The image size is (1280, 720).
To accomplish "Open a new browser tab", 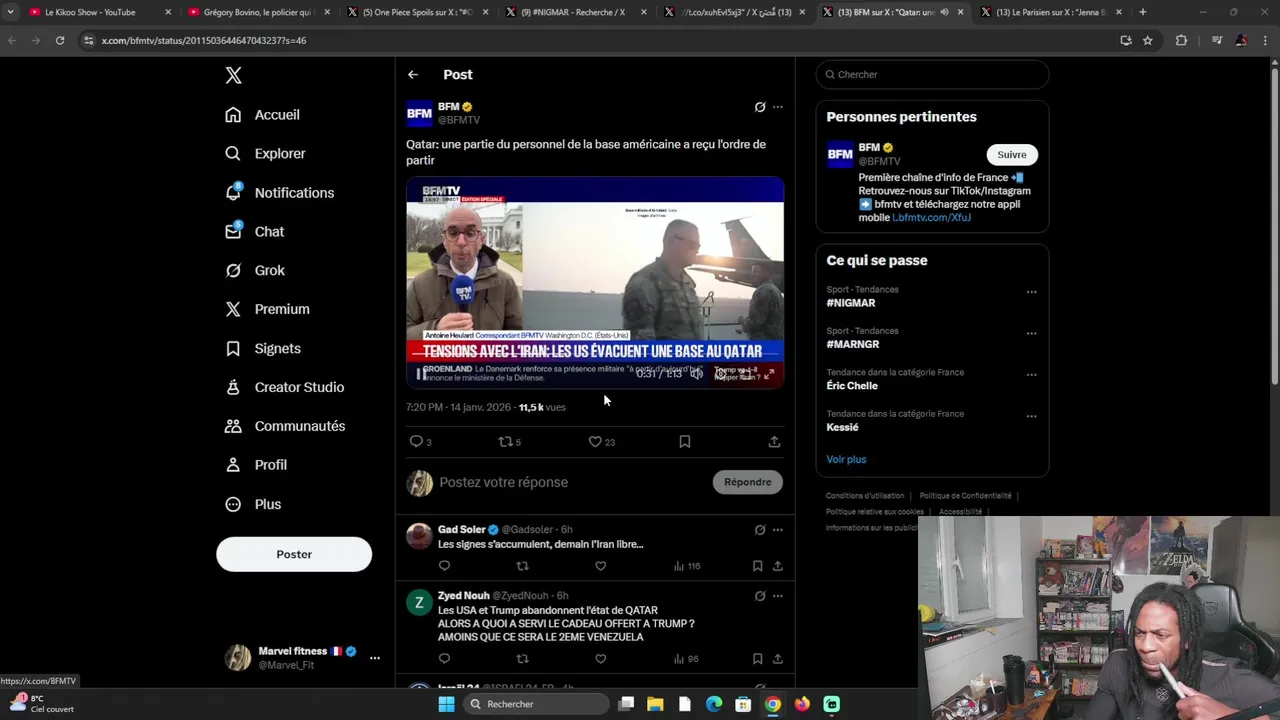I will pyautogui.click(x=1143, y=12).
